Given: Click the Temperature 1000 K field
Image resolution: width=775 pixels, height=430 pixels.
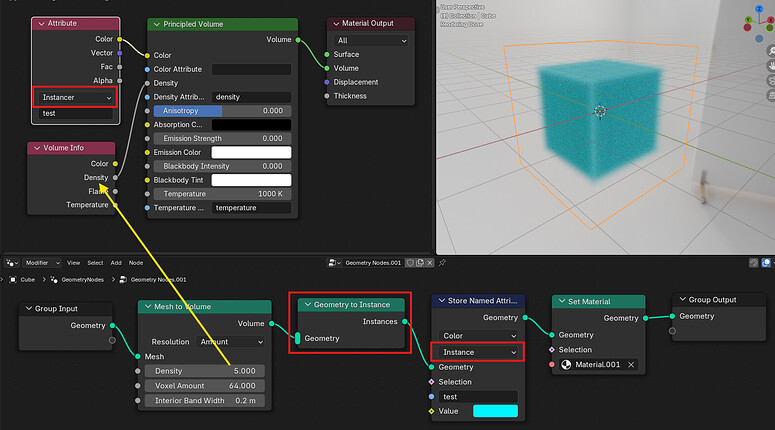Looking at the screenshot, I should pyautogui.click(x=222, y=194).
